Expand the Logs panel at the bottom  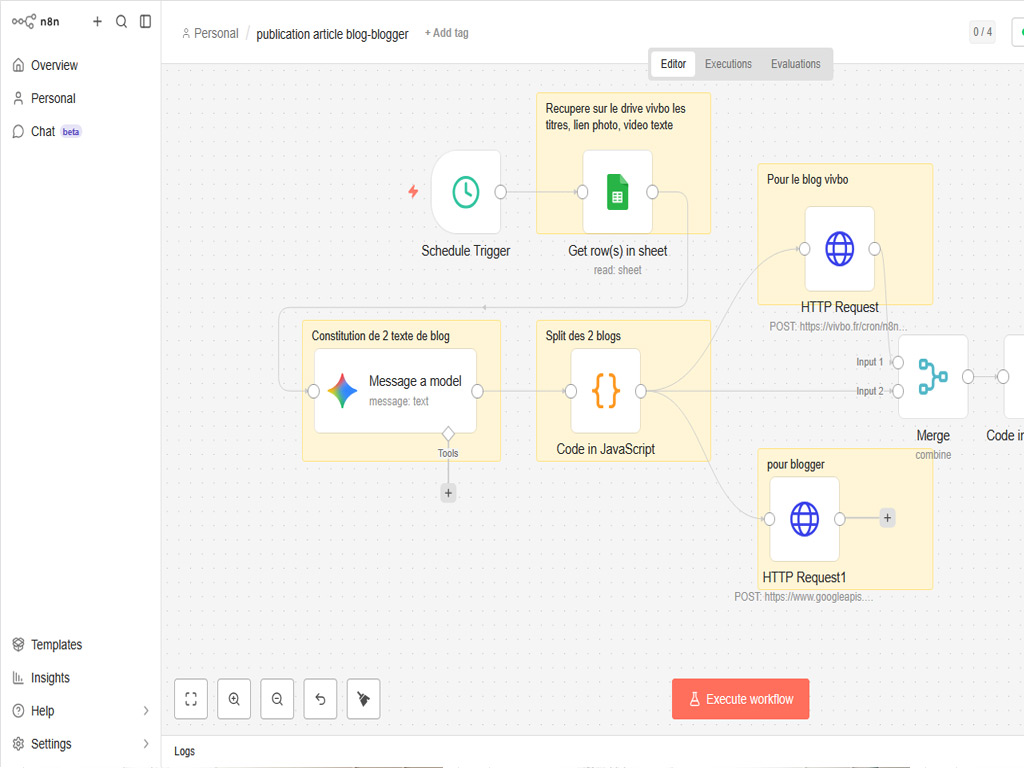tap(184, 751)
